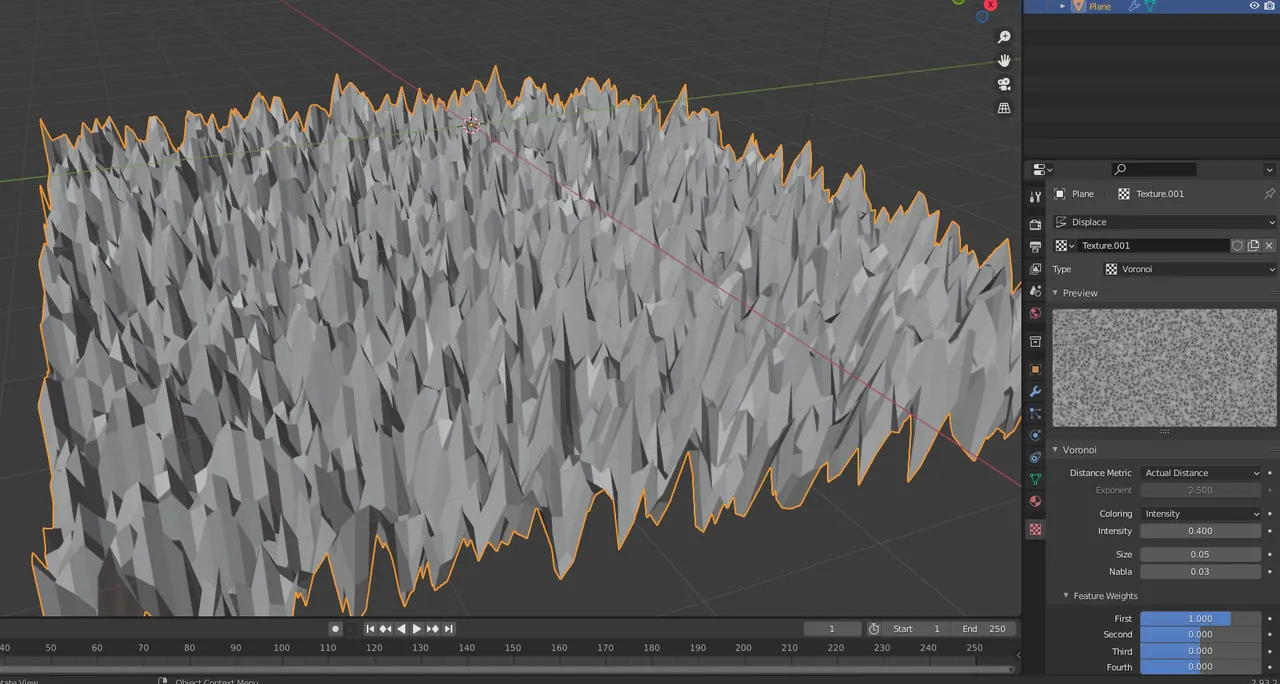Play animation in reverse button

[401, 629]
